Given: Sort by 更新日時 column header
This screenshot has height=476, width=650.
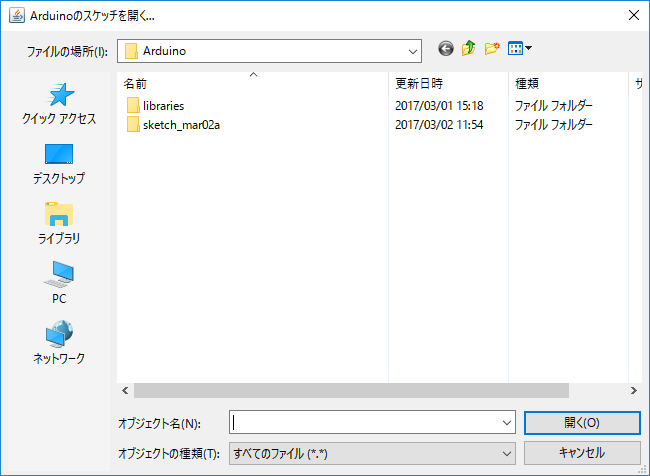Looking at the screenshot, I should [448, 84].
